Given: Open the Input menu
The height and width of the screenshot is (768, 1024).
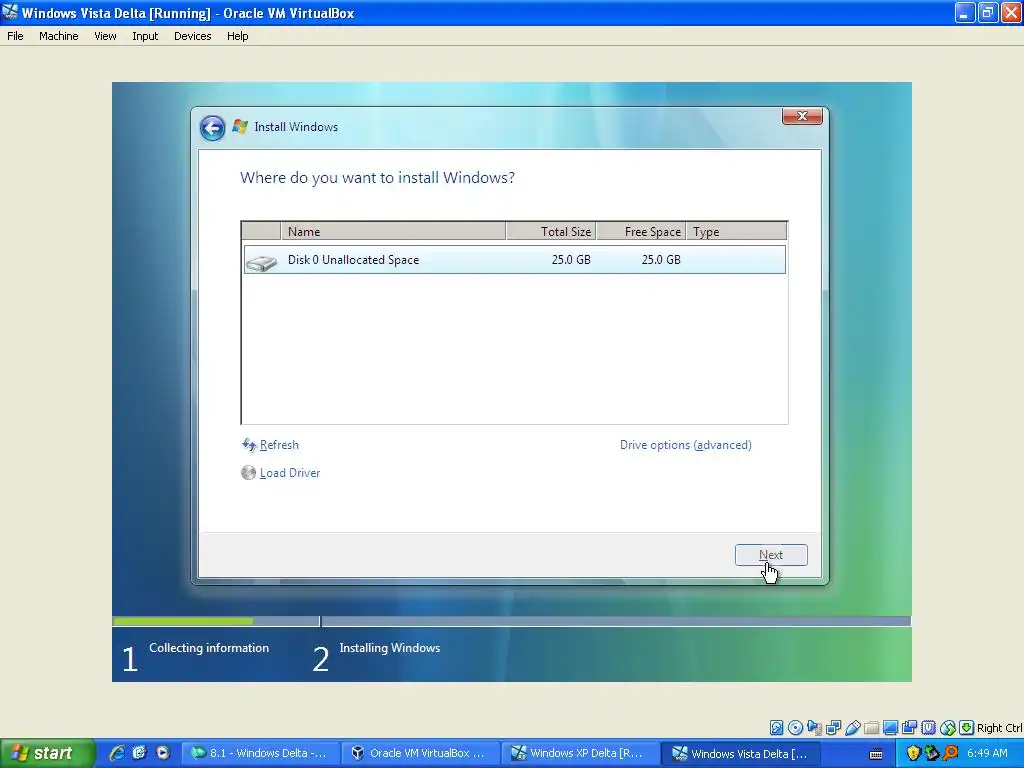Looking at the screenshot, I should point(145,36).
